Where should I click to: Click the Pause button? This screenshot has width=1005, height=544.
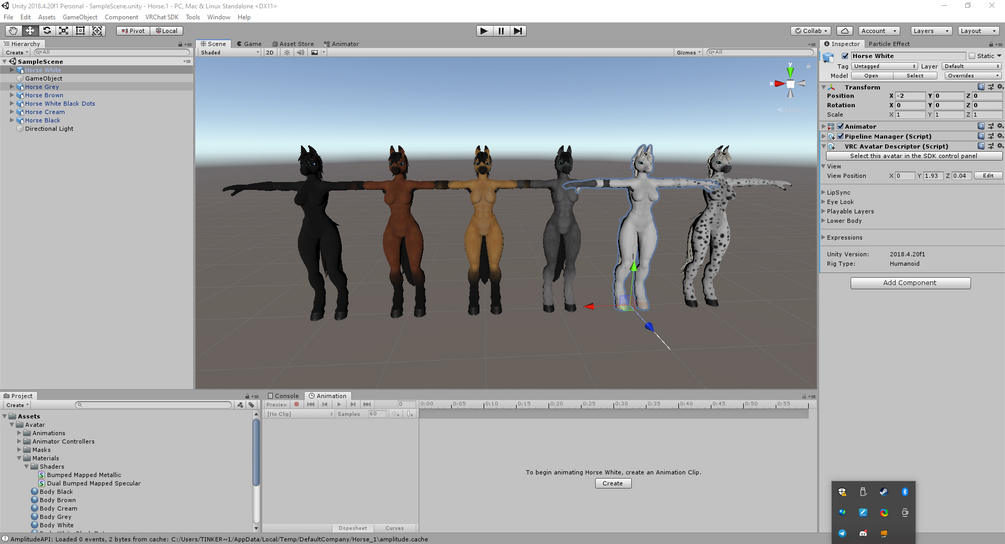pyautogui.click(x=501, y=31)
